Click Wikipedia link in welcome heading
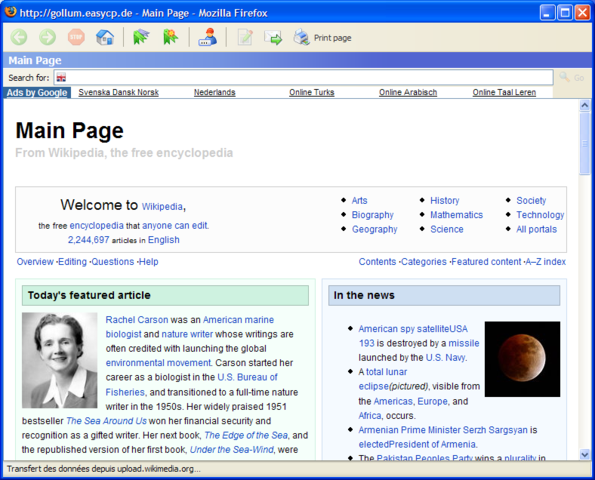The image size is (595, 480). pyautogui.click(x=162, y=206)
